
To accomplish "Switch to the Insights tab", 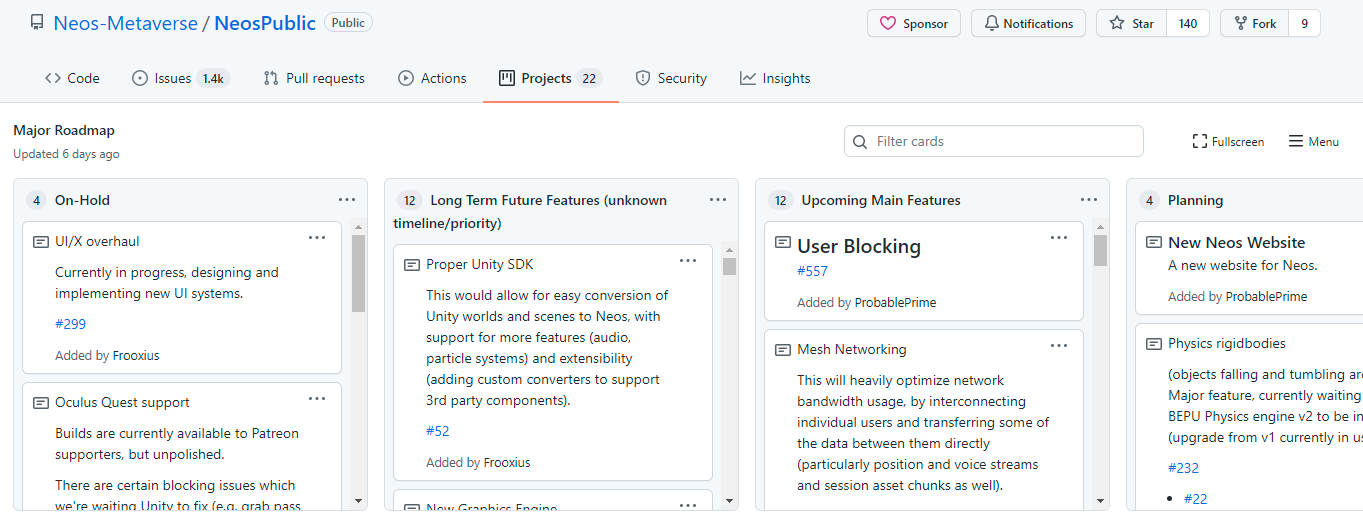I will tap(775, 78).
